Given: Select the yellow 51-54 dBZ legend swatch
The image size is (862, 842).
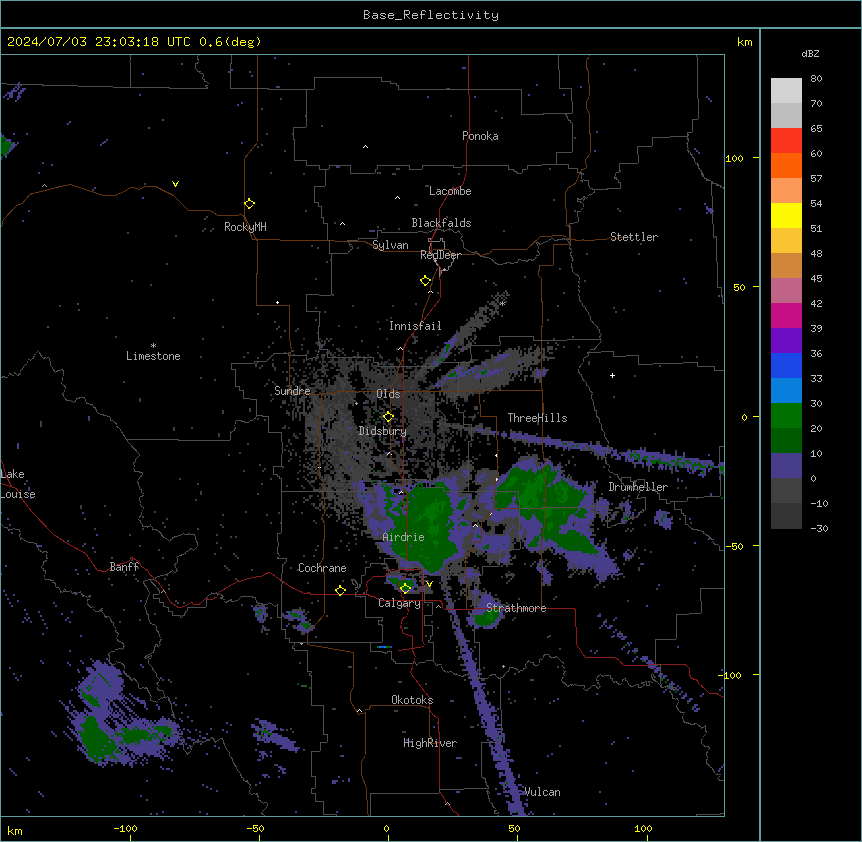Looking at the screenshot, I should (x=786, y=215).
